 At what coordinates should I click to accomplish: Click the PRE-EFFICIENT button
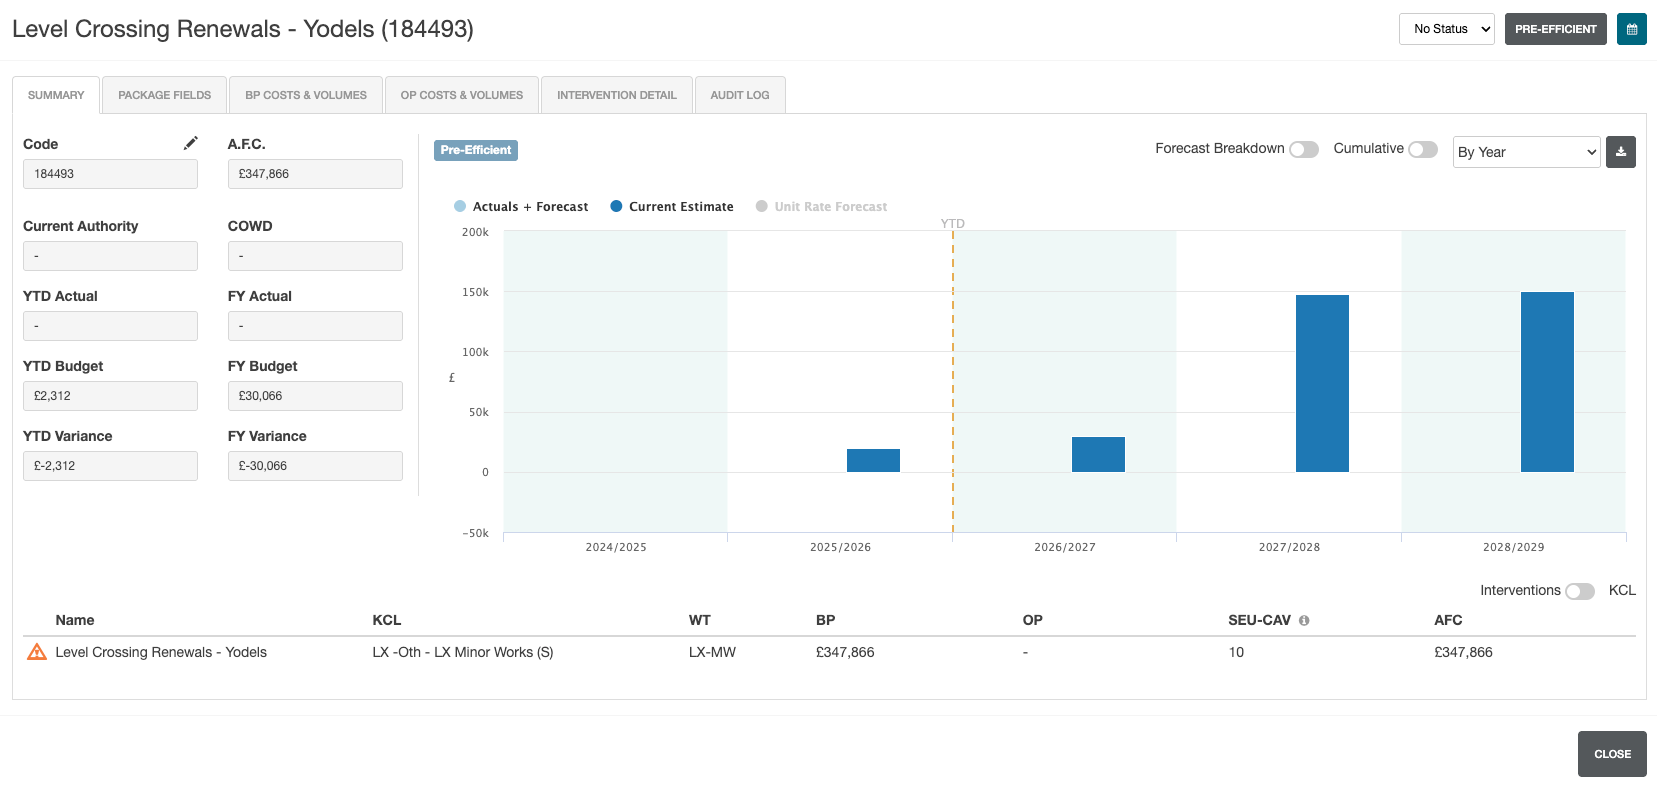1555,29
